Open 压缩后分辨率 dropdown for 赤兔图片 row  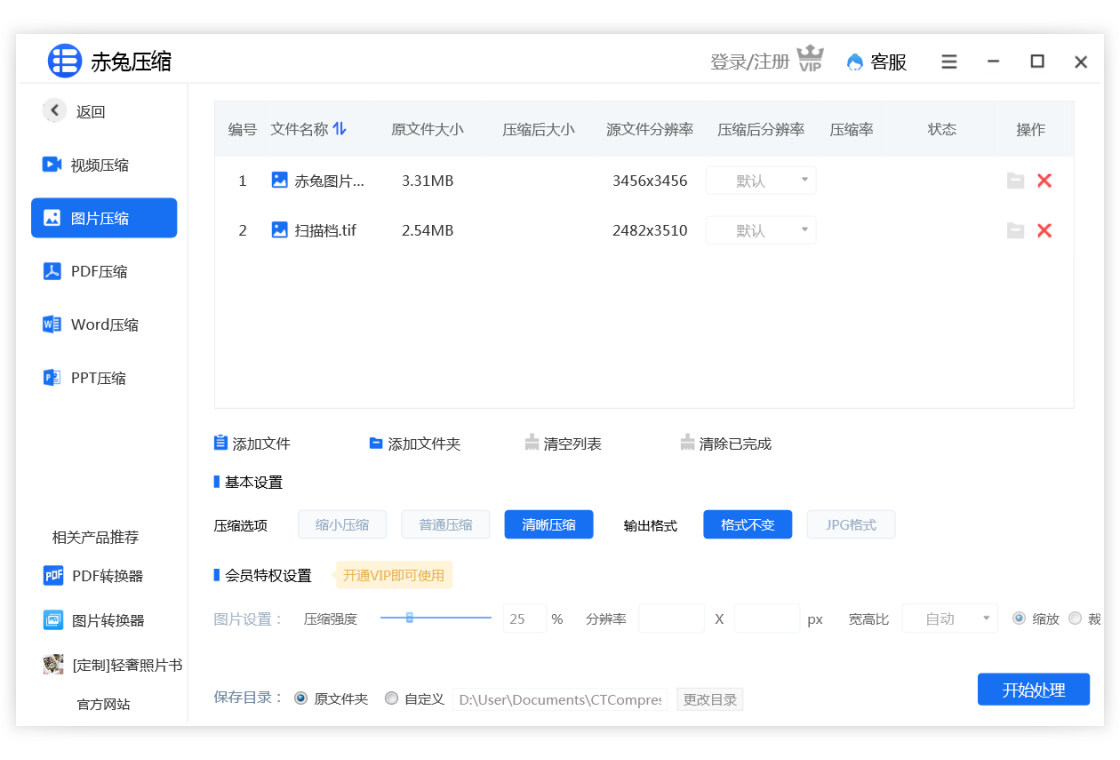tap(761, 181)
